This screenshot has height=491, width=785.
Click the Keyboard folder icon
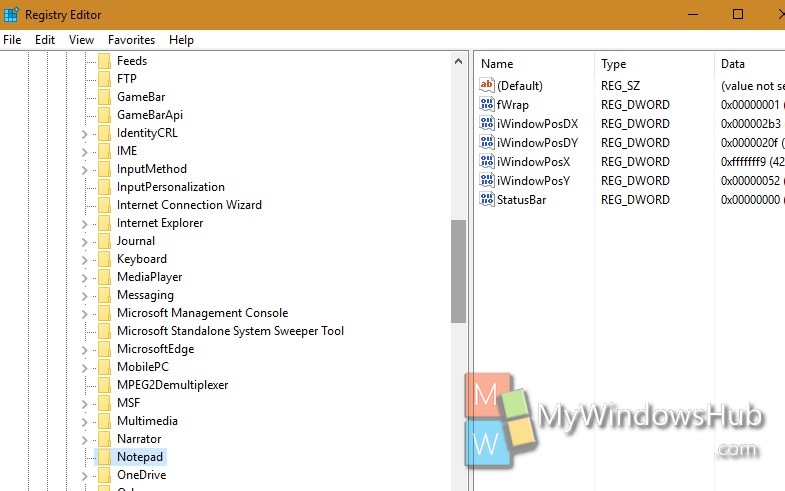tap(104, 259)
